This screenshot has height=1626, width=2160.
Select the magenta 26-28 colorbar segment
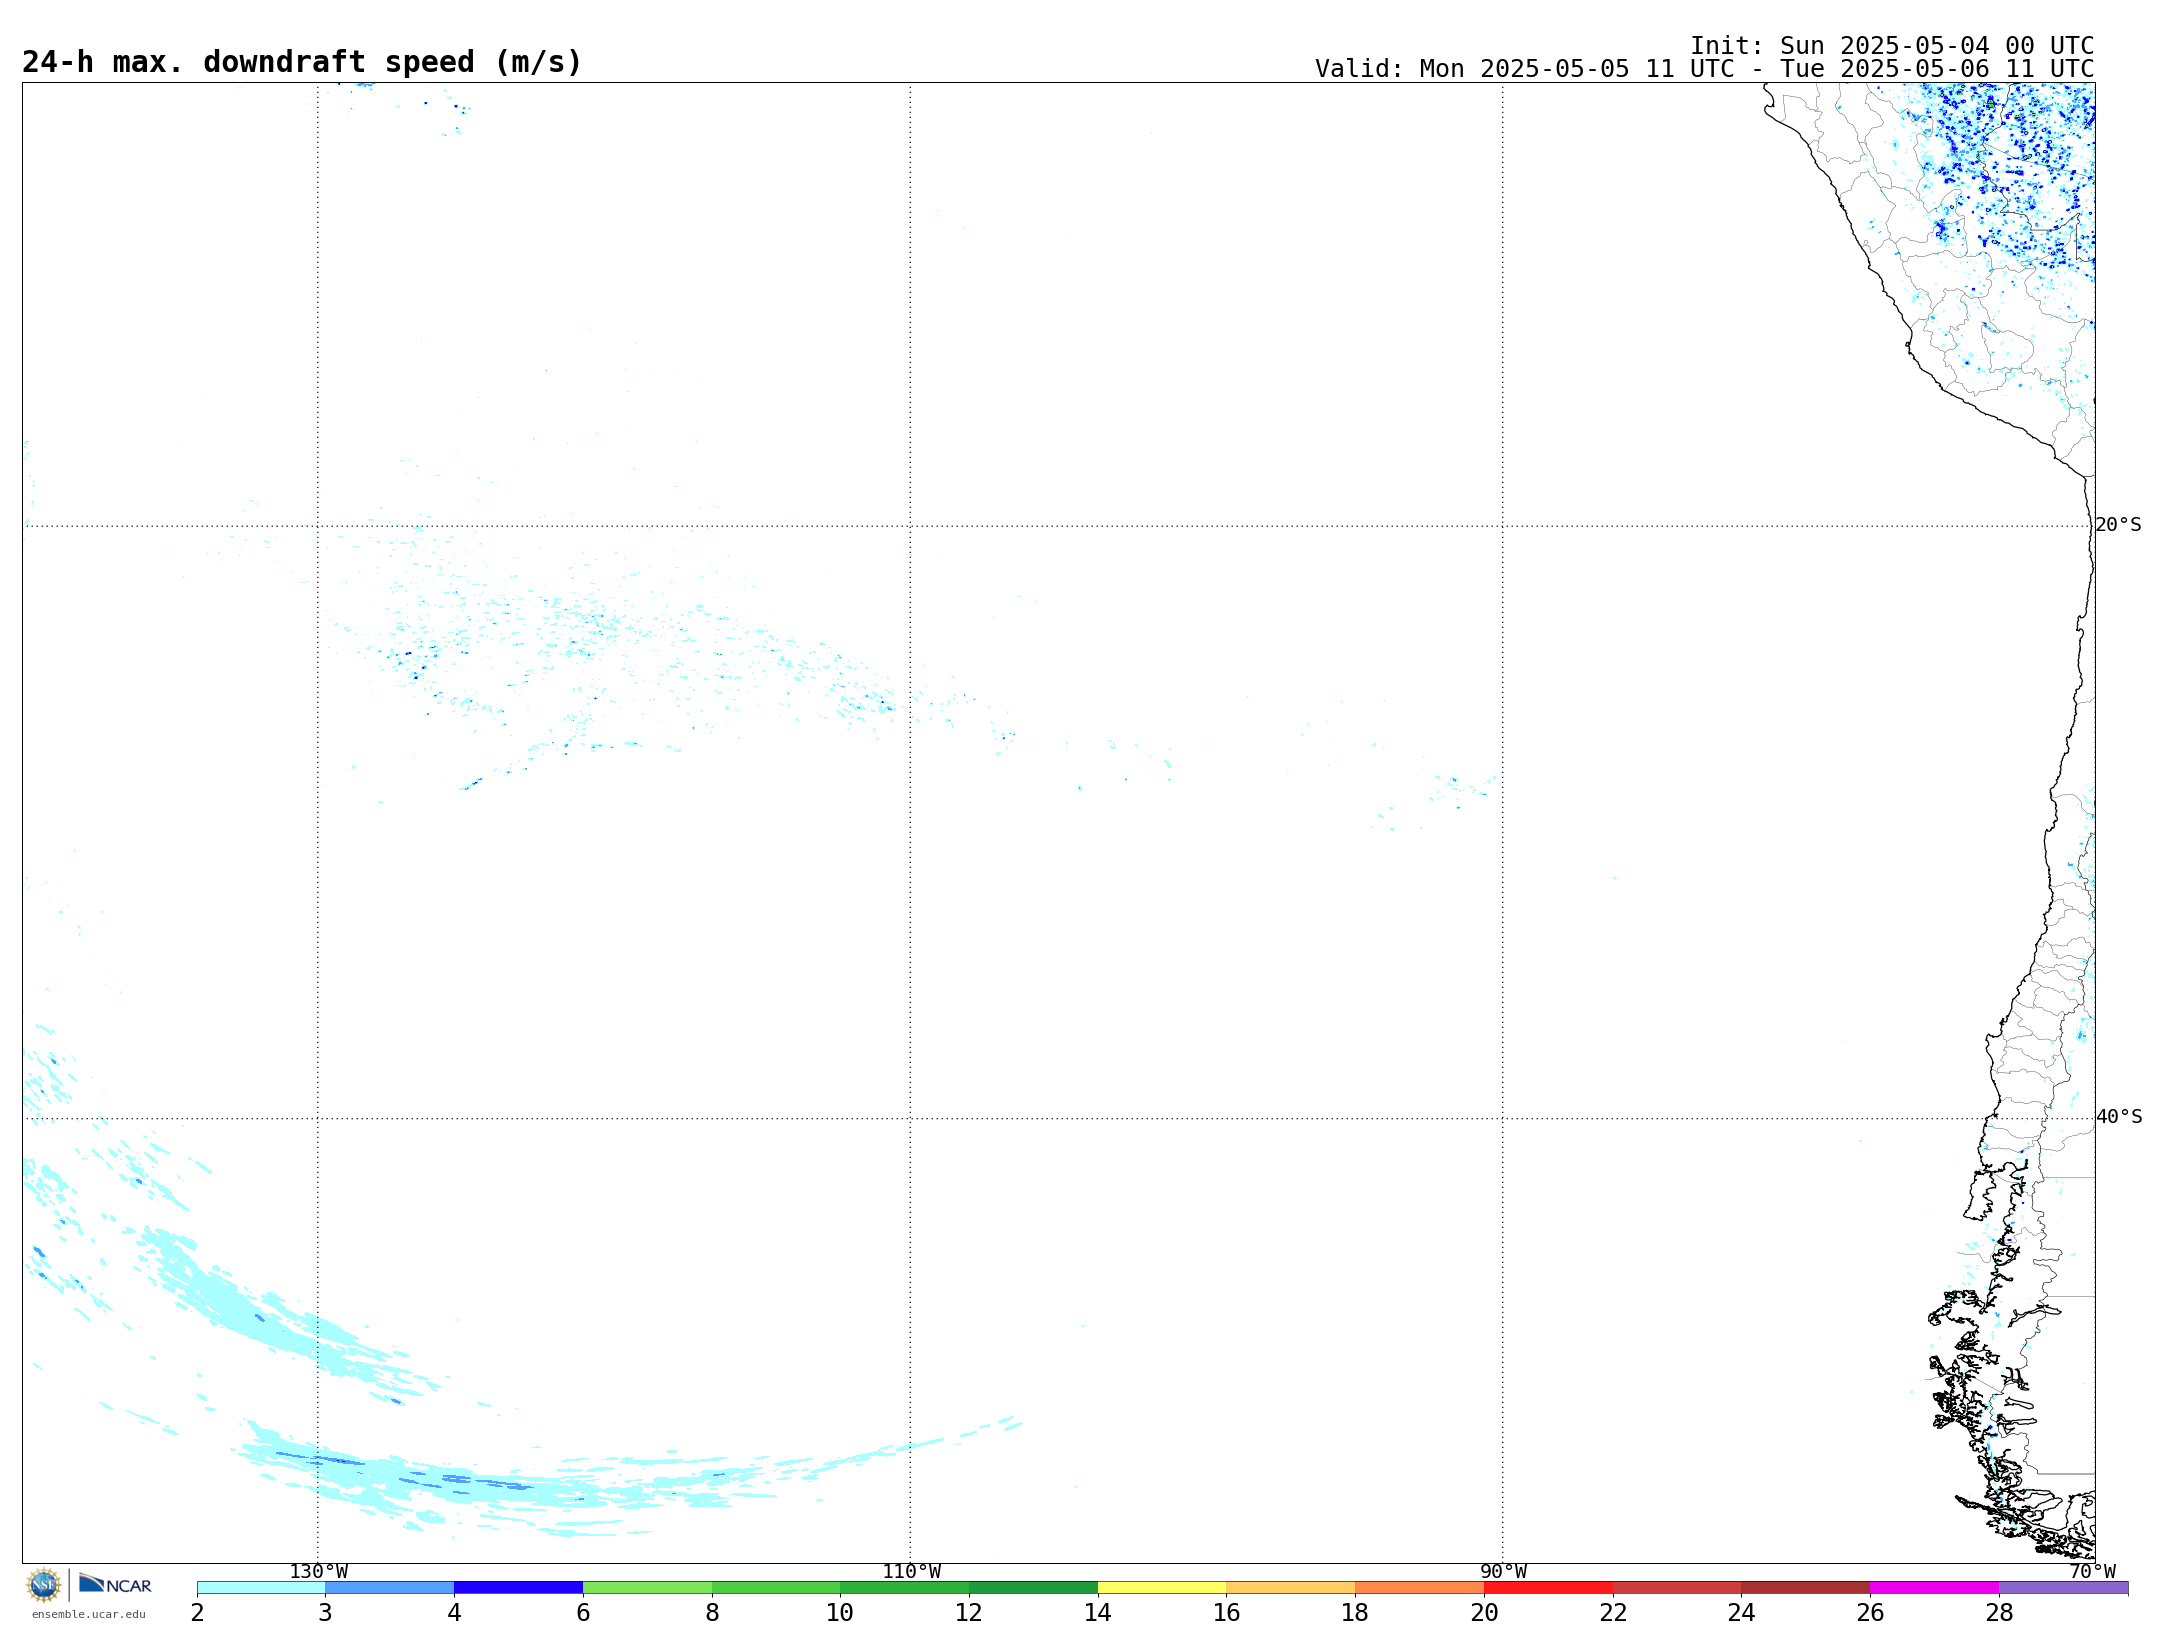[1935, 1588]
